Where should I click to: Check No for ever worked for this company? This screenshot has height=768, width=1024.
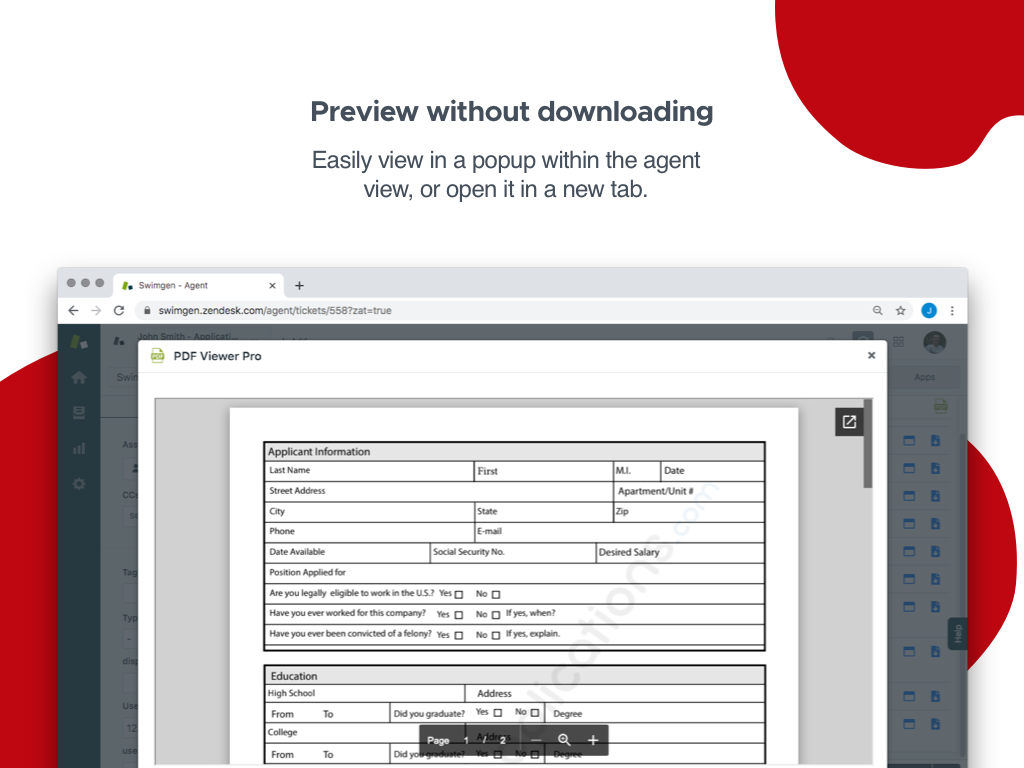click(494, 614)
